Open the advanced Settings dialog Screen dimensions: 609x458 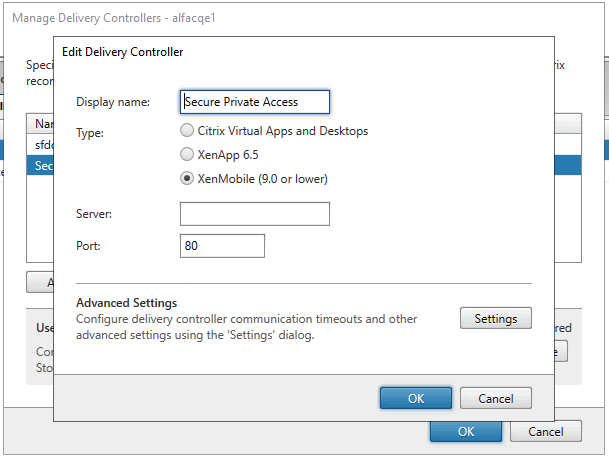coord(495,319)
